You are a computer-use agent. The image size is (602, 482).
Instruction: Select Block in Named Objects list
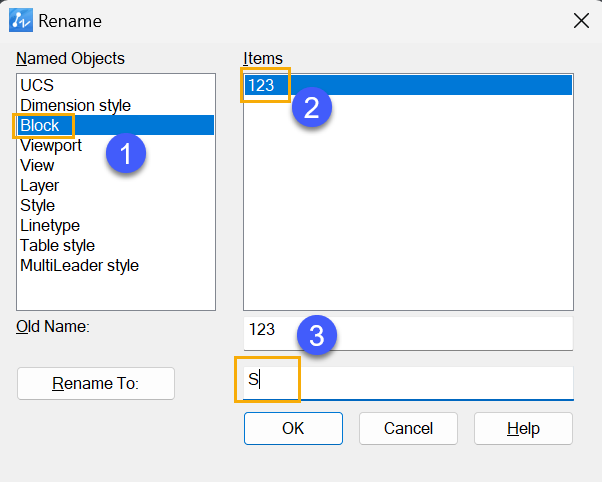coord(116,125)
